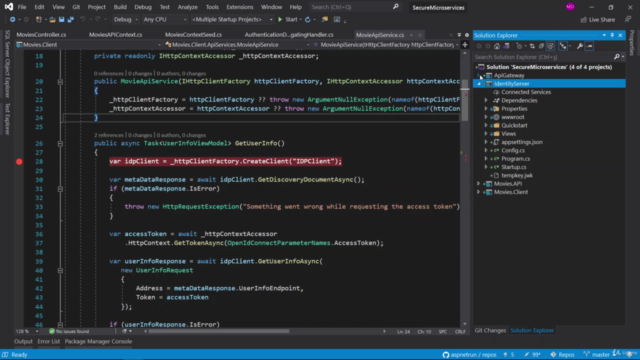Viewport: 640px width, 360px height.
Task: Click Solution Explorer search magnifier icon
Action: click(616, 57)
